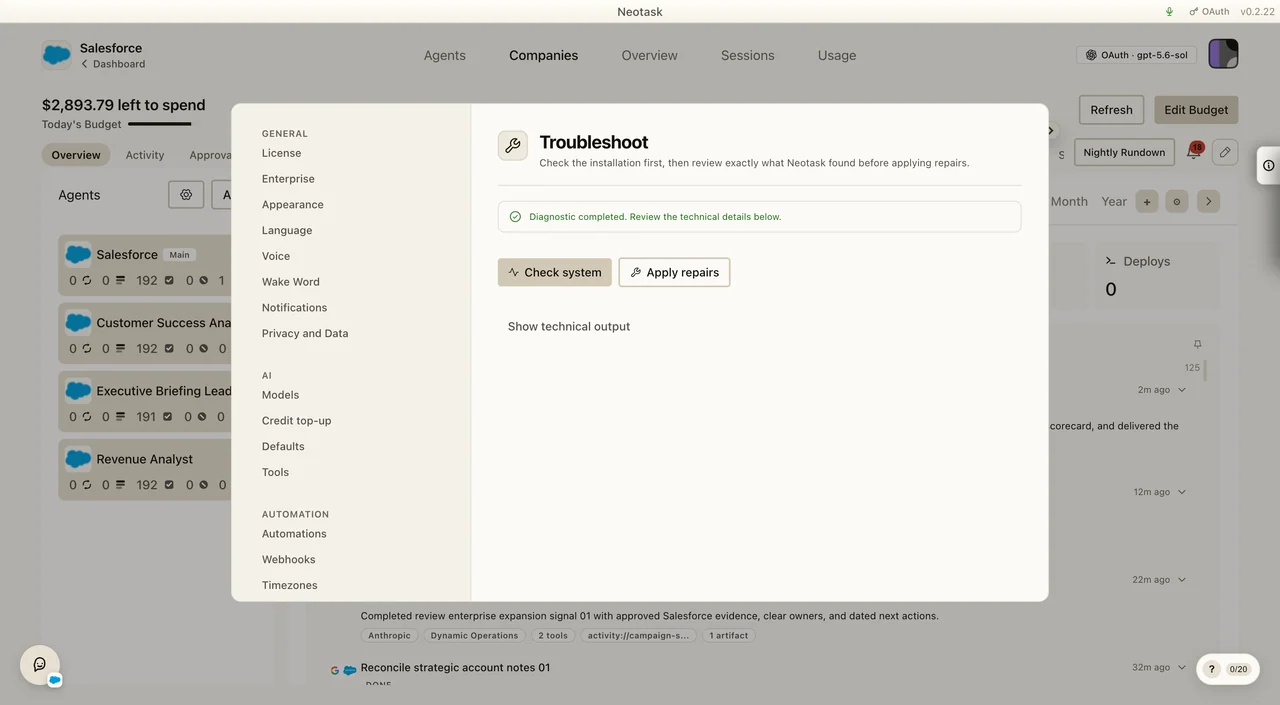Select the Month range tab
This screenshot has height=705, width=1280.
click(x=1069, y=201)
